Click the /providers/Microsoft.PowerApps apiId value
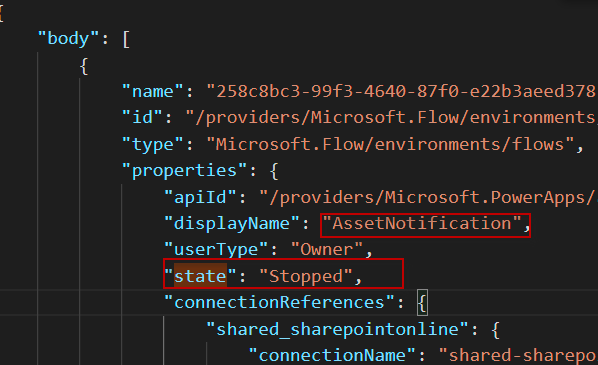 [x=429, y=197]
